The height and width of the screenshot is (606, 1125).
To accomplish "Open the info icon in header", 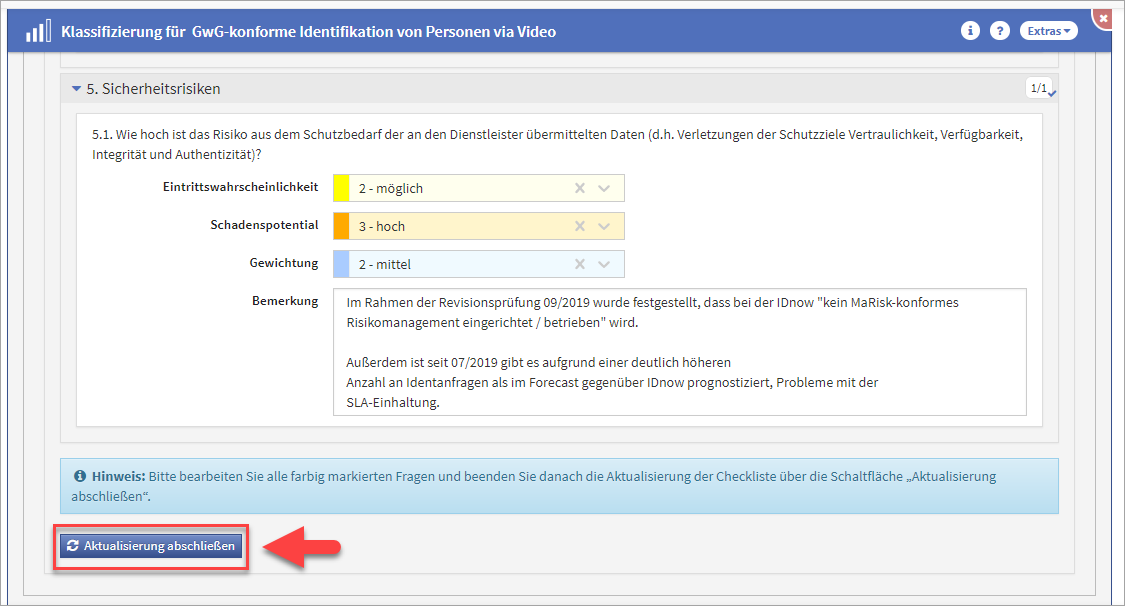I will pyautogui.click(x=969, y=31).
